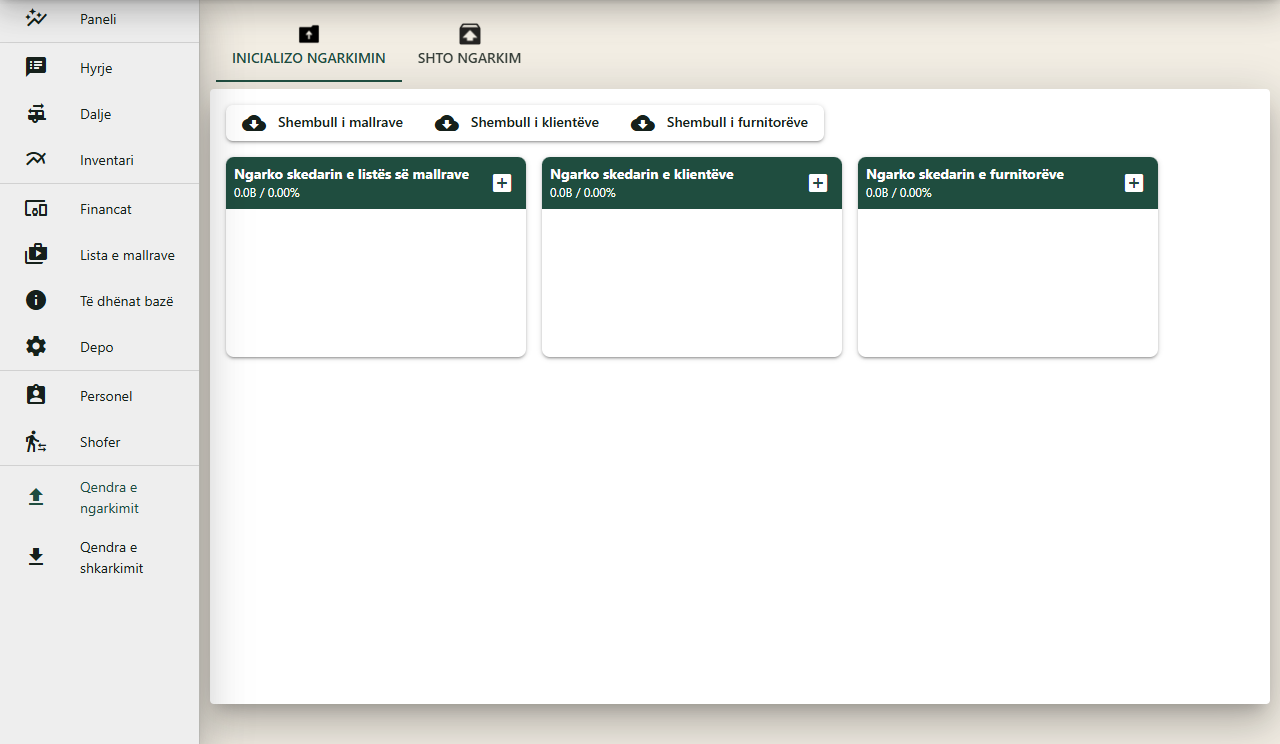
Task: Switch to Inicializo Ngarkimin tab
Action: (x=309, y=46)
